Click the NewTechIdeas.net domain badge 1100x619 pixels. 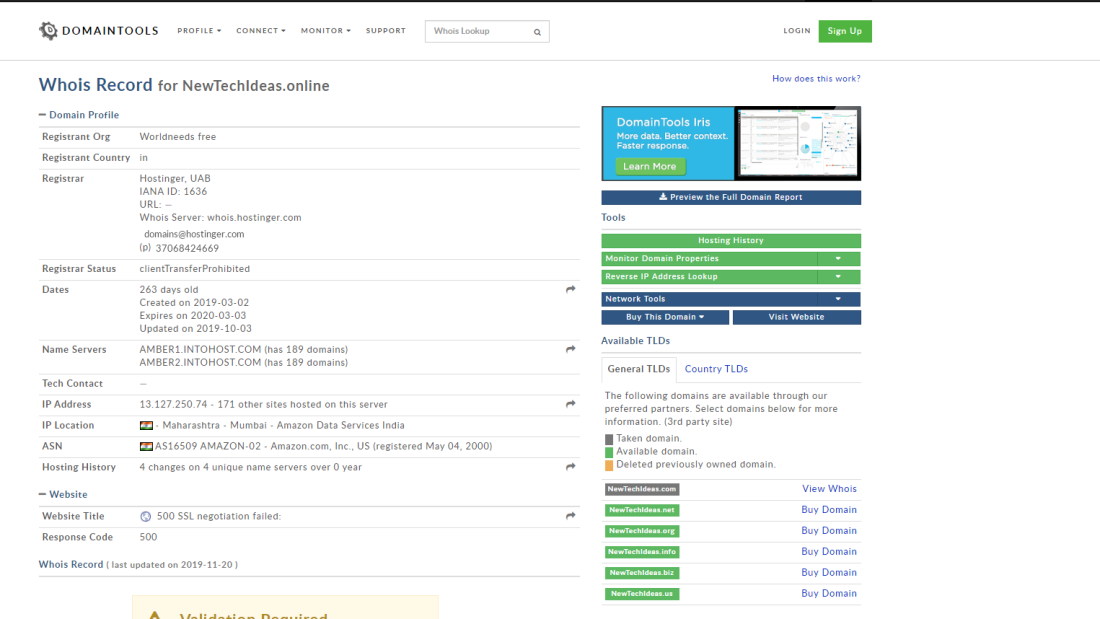pyautogui.click(x=642, y=510)
